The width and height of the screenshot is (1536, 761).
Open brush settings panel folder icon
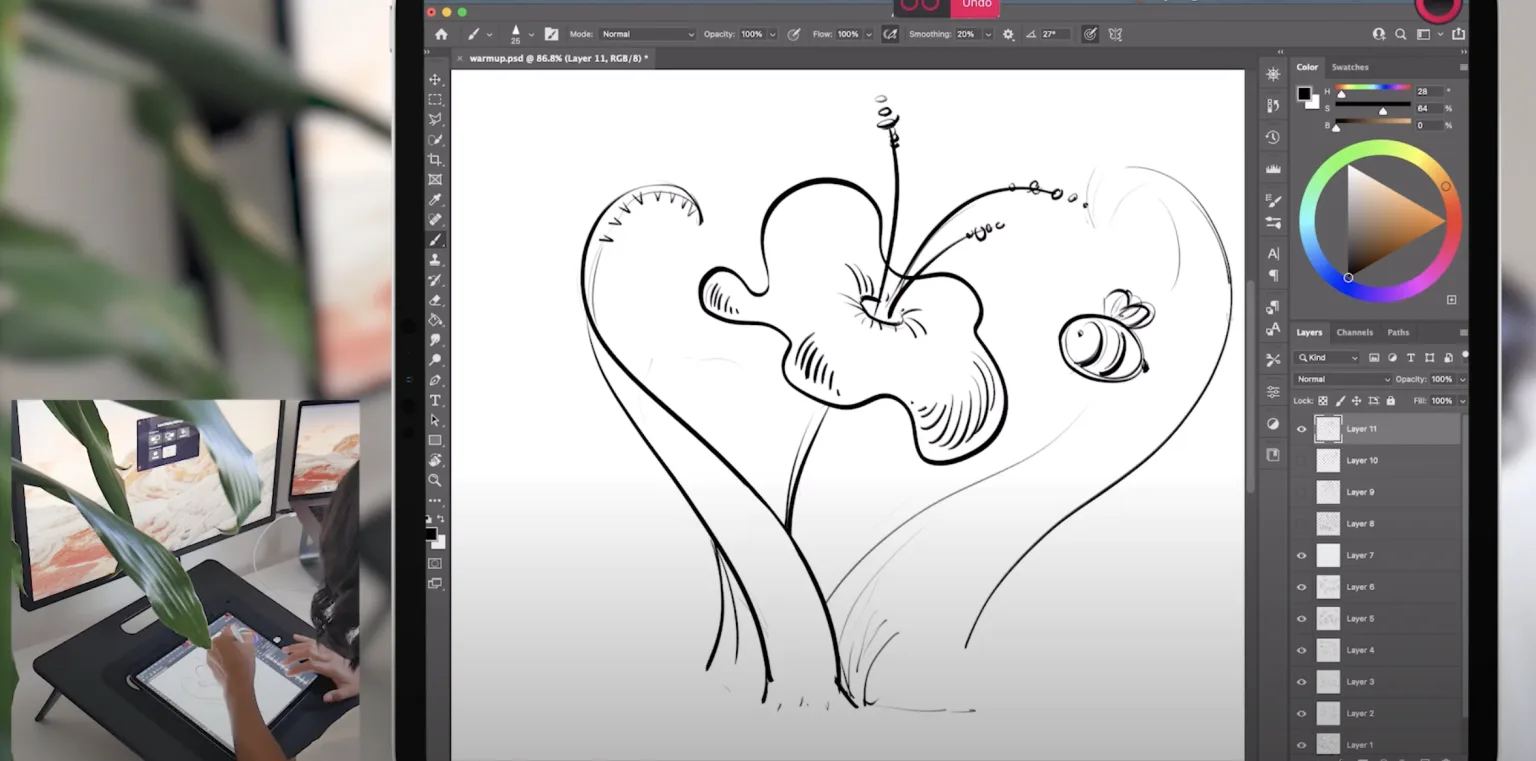point(551,34)
